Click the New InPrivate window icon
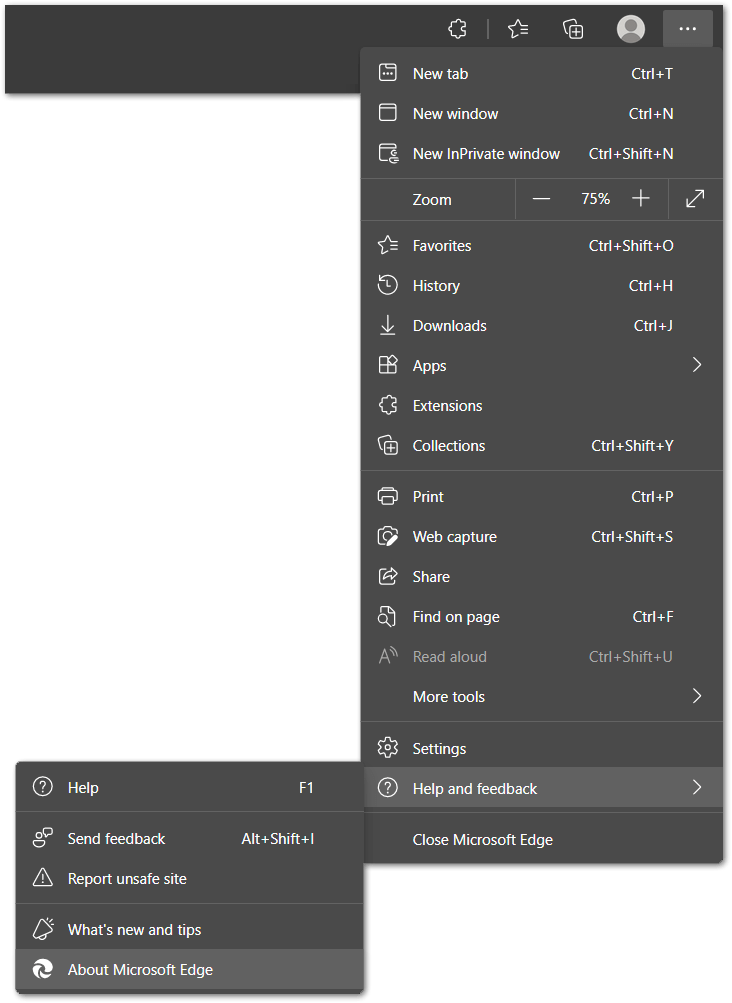732x1003 pixels. pyautogui.click(x=388, y=153)
